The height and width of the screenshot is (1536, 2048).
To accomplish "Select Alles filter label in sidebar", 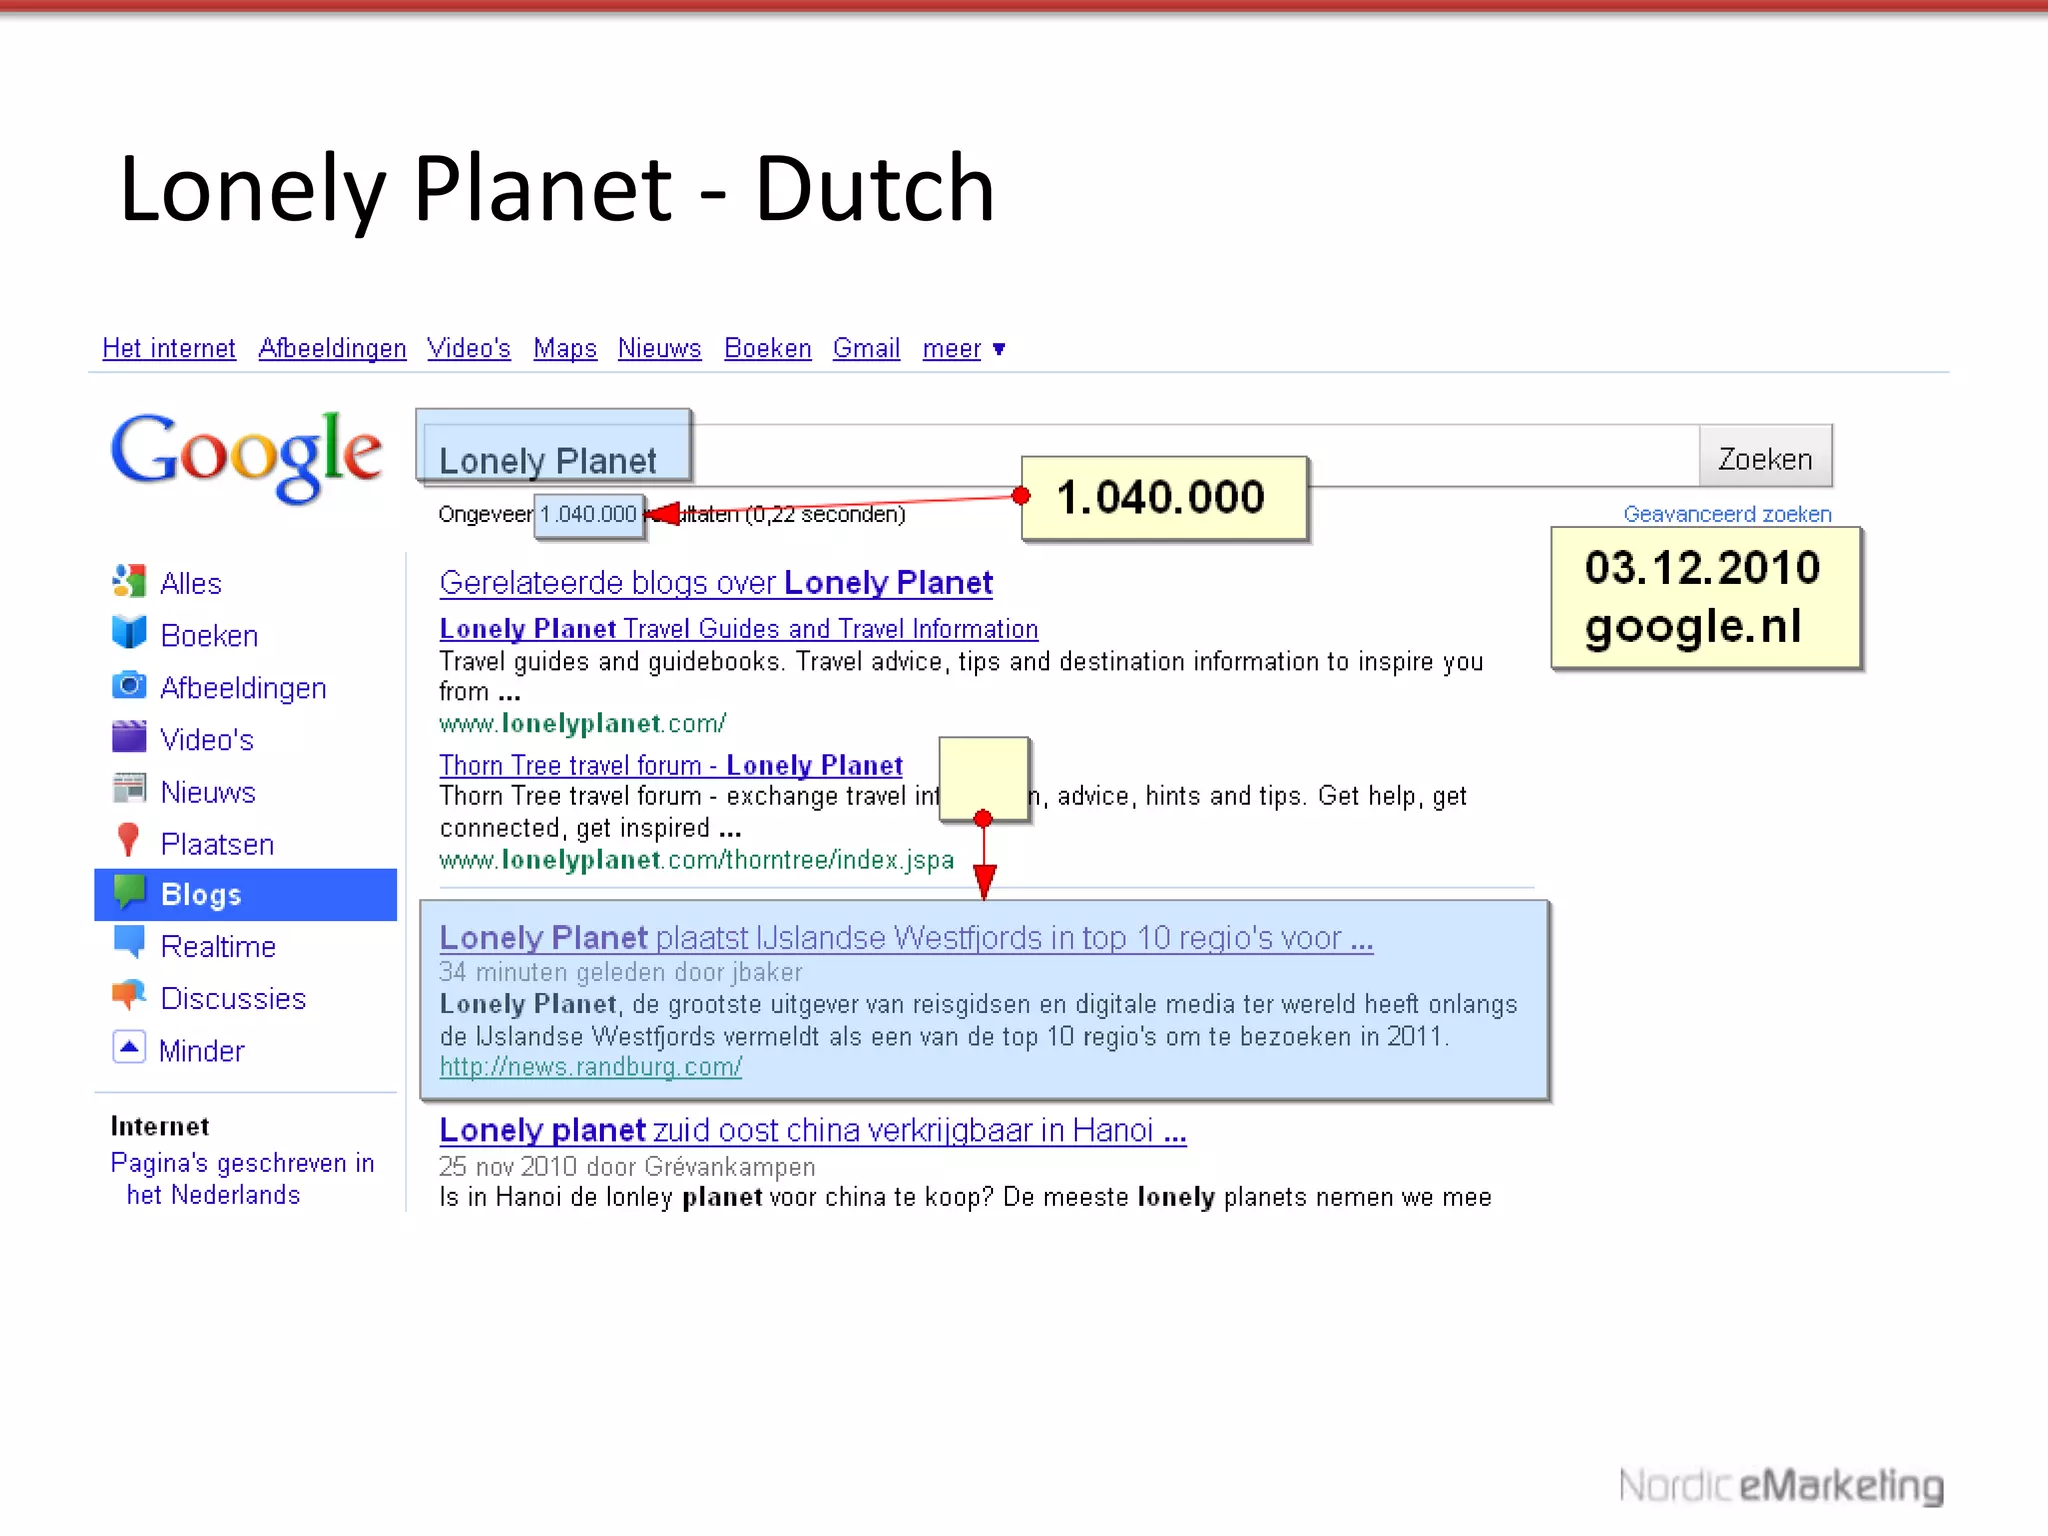I will point(191,583).
